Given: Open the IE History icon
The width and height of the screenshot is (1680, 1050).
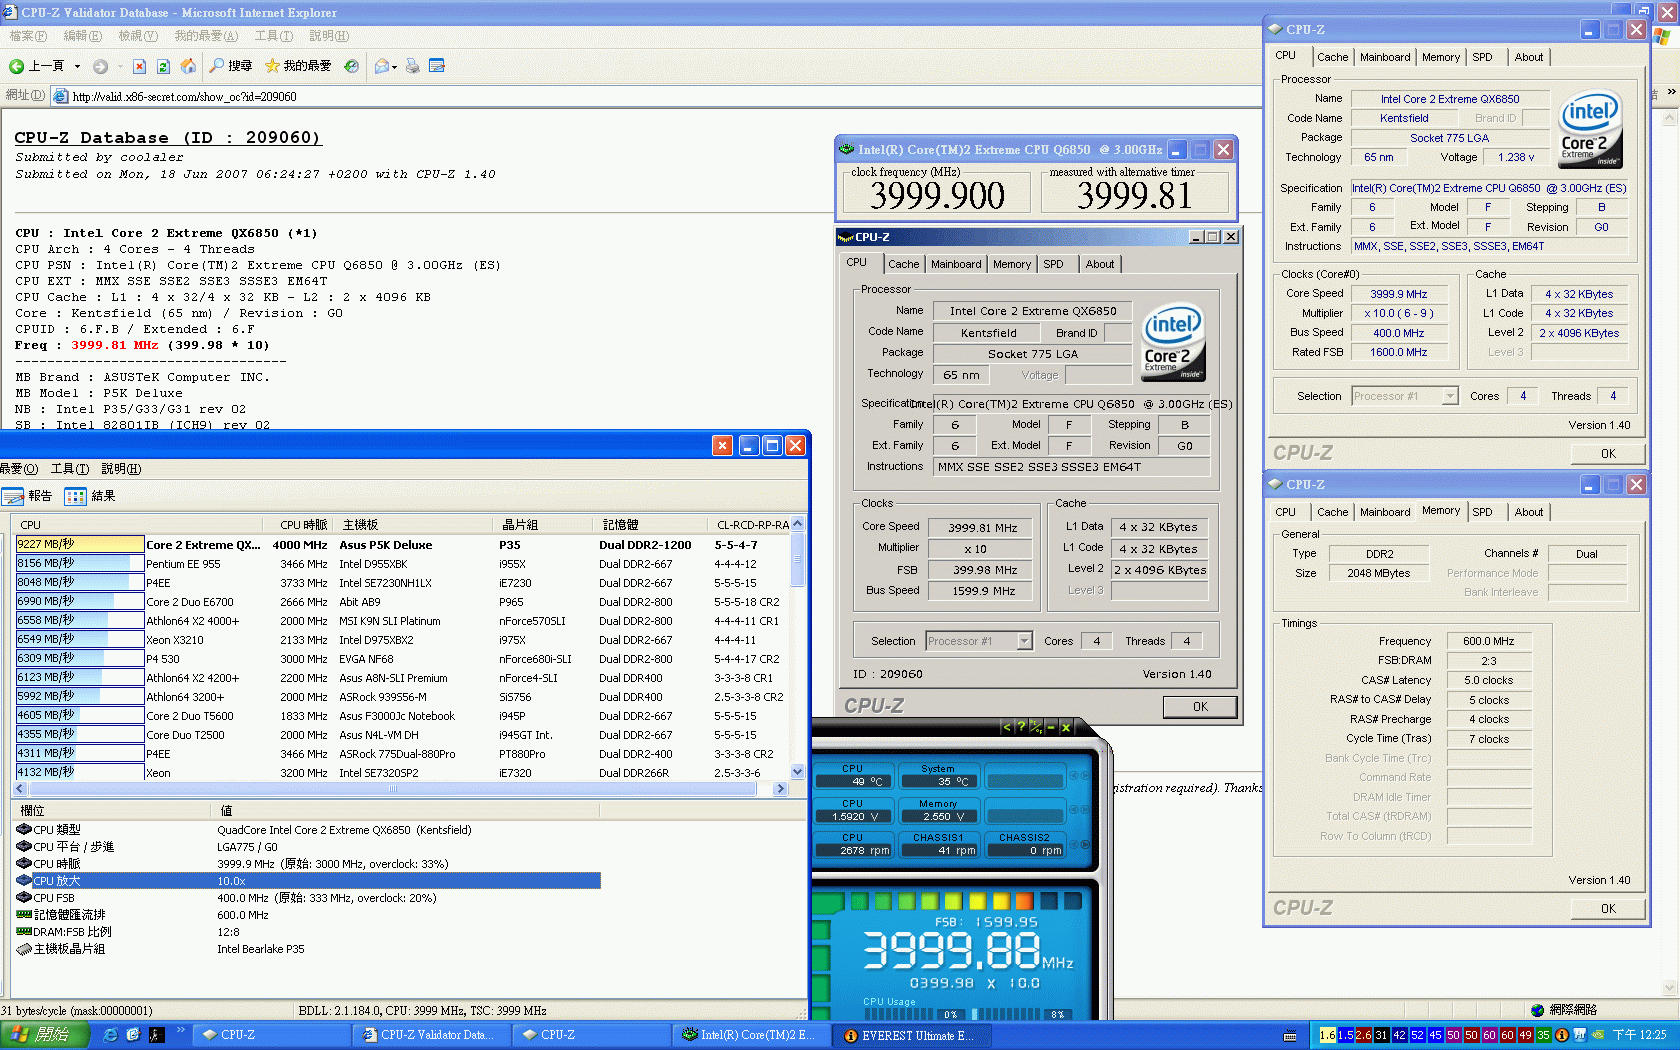Looking at the screenshot, I should (351, 66).
